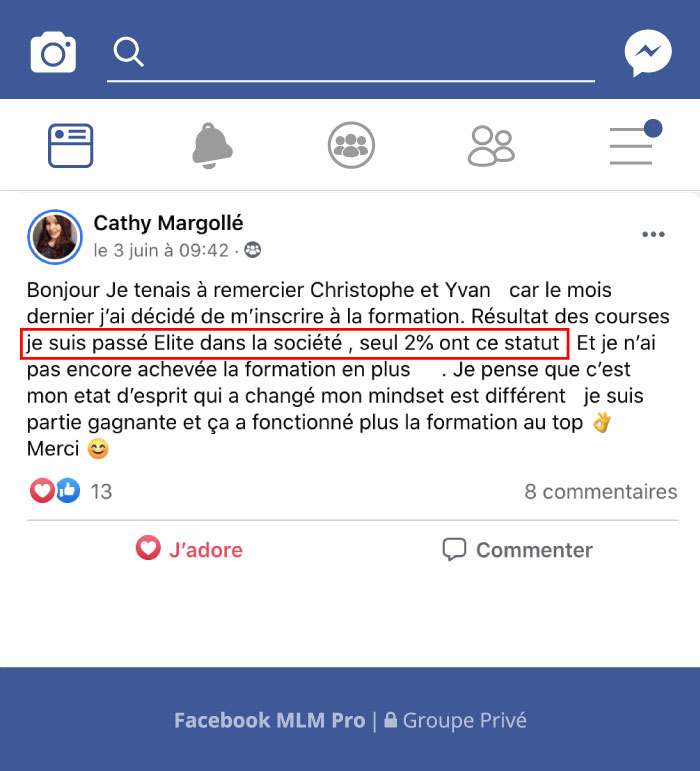Click the post timestamp 3 juin
700x771 pixels.
click(x=161, y=251)
